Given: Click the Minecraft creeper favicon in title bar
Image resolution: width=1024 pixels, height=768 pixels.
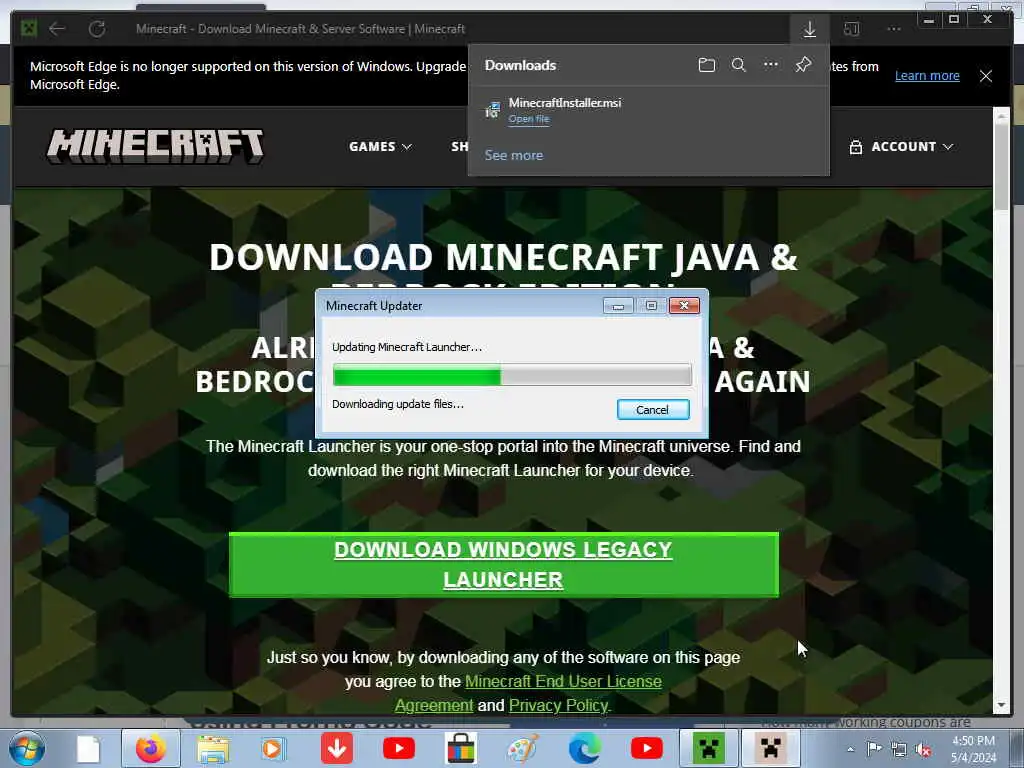Looking at the screenshot, I should tap(29, 28).
